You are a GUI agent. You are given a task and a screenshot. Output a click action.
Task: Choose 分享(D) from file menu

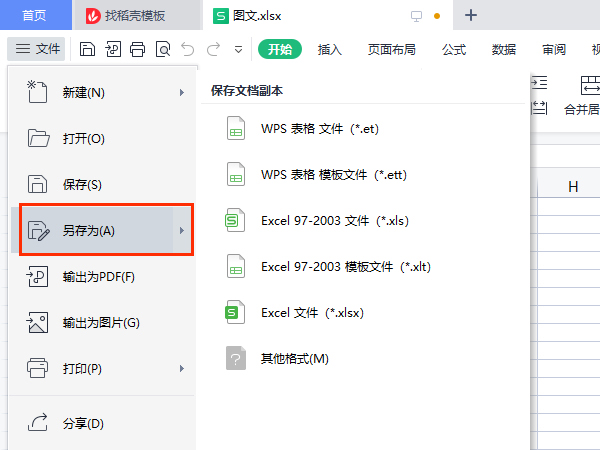(x=103, y=424)
